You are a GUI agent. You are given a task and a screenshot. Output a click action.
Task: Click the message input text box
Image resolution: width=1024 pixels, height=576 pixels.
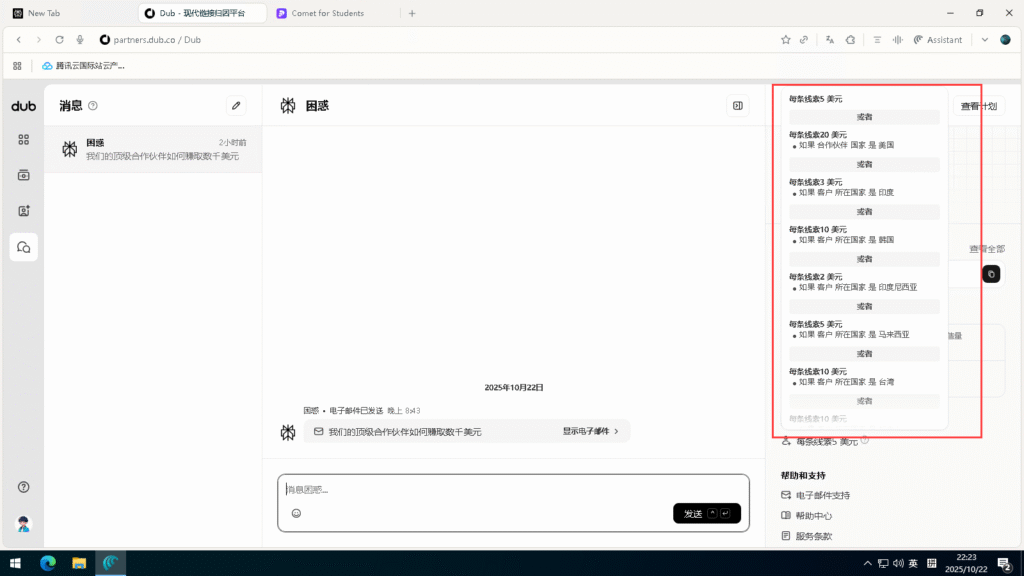point(512,489)
